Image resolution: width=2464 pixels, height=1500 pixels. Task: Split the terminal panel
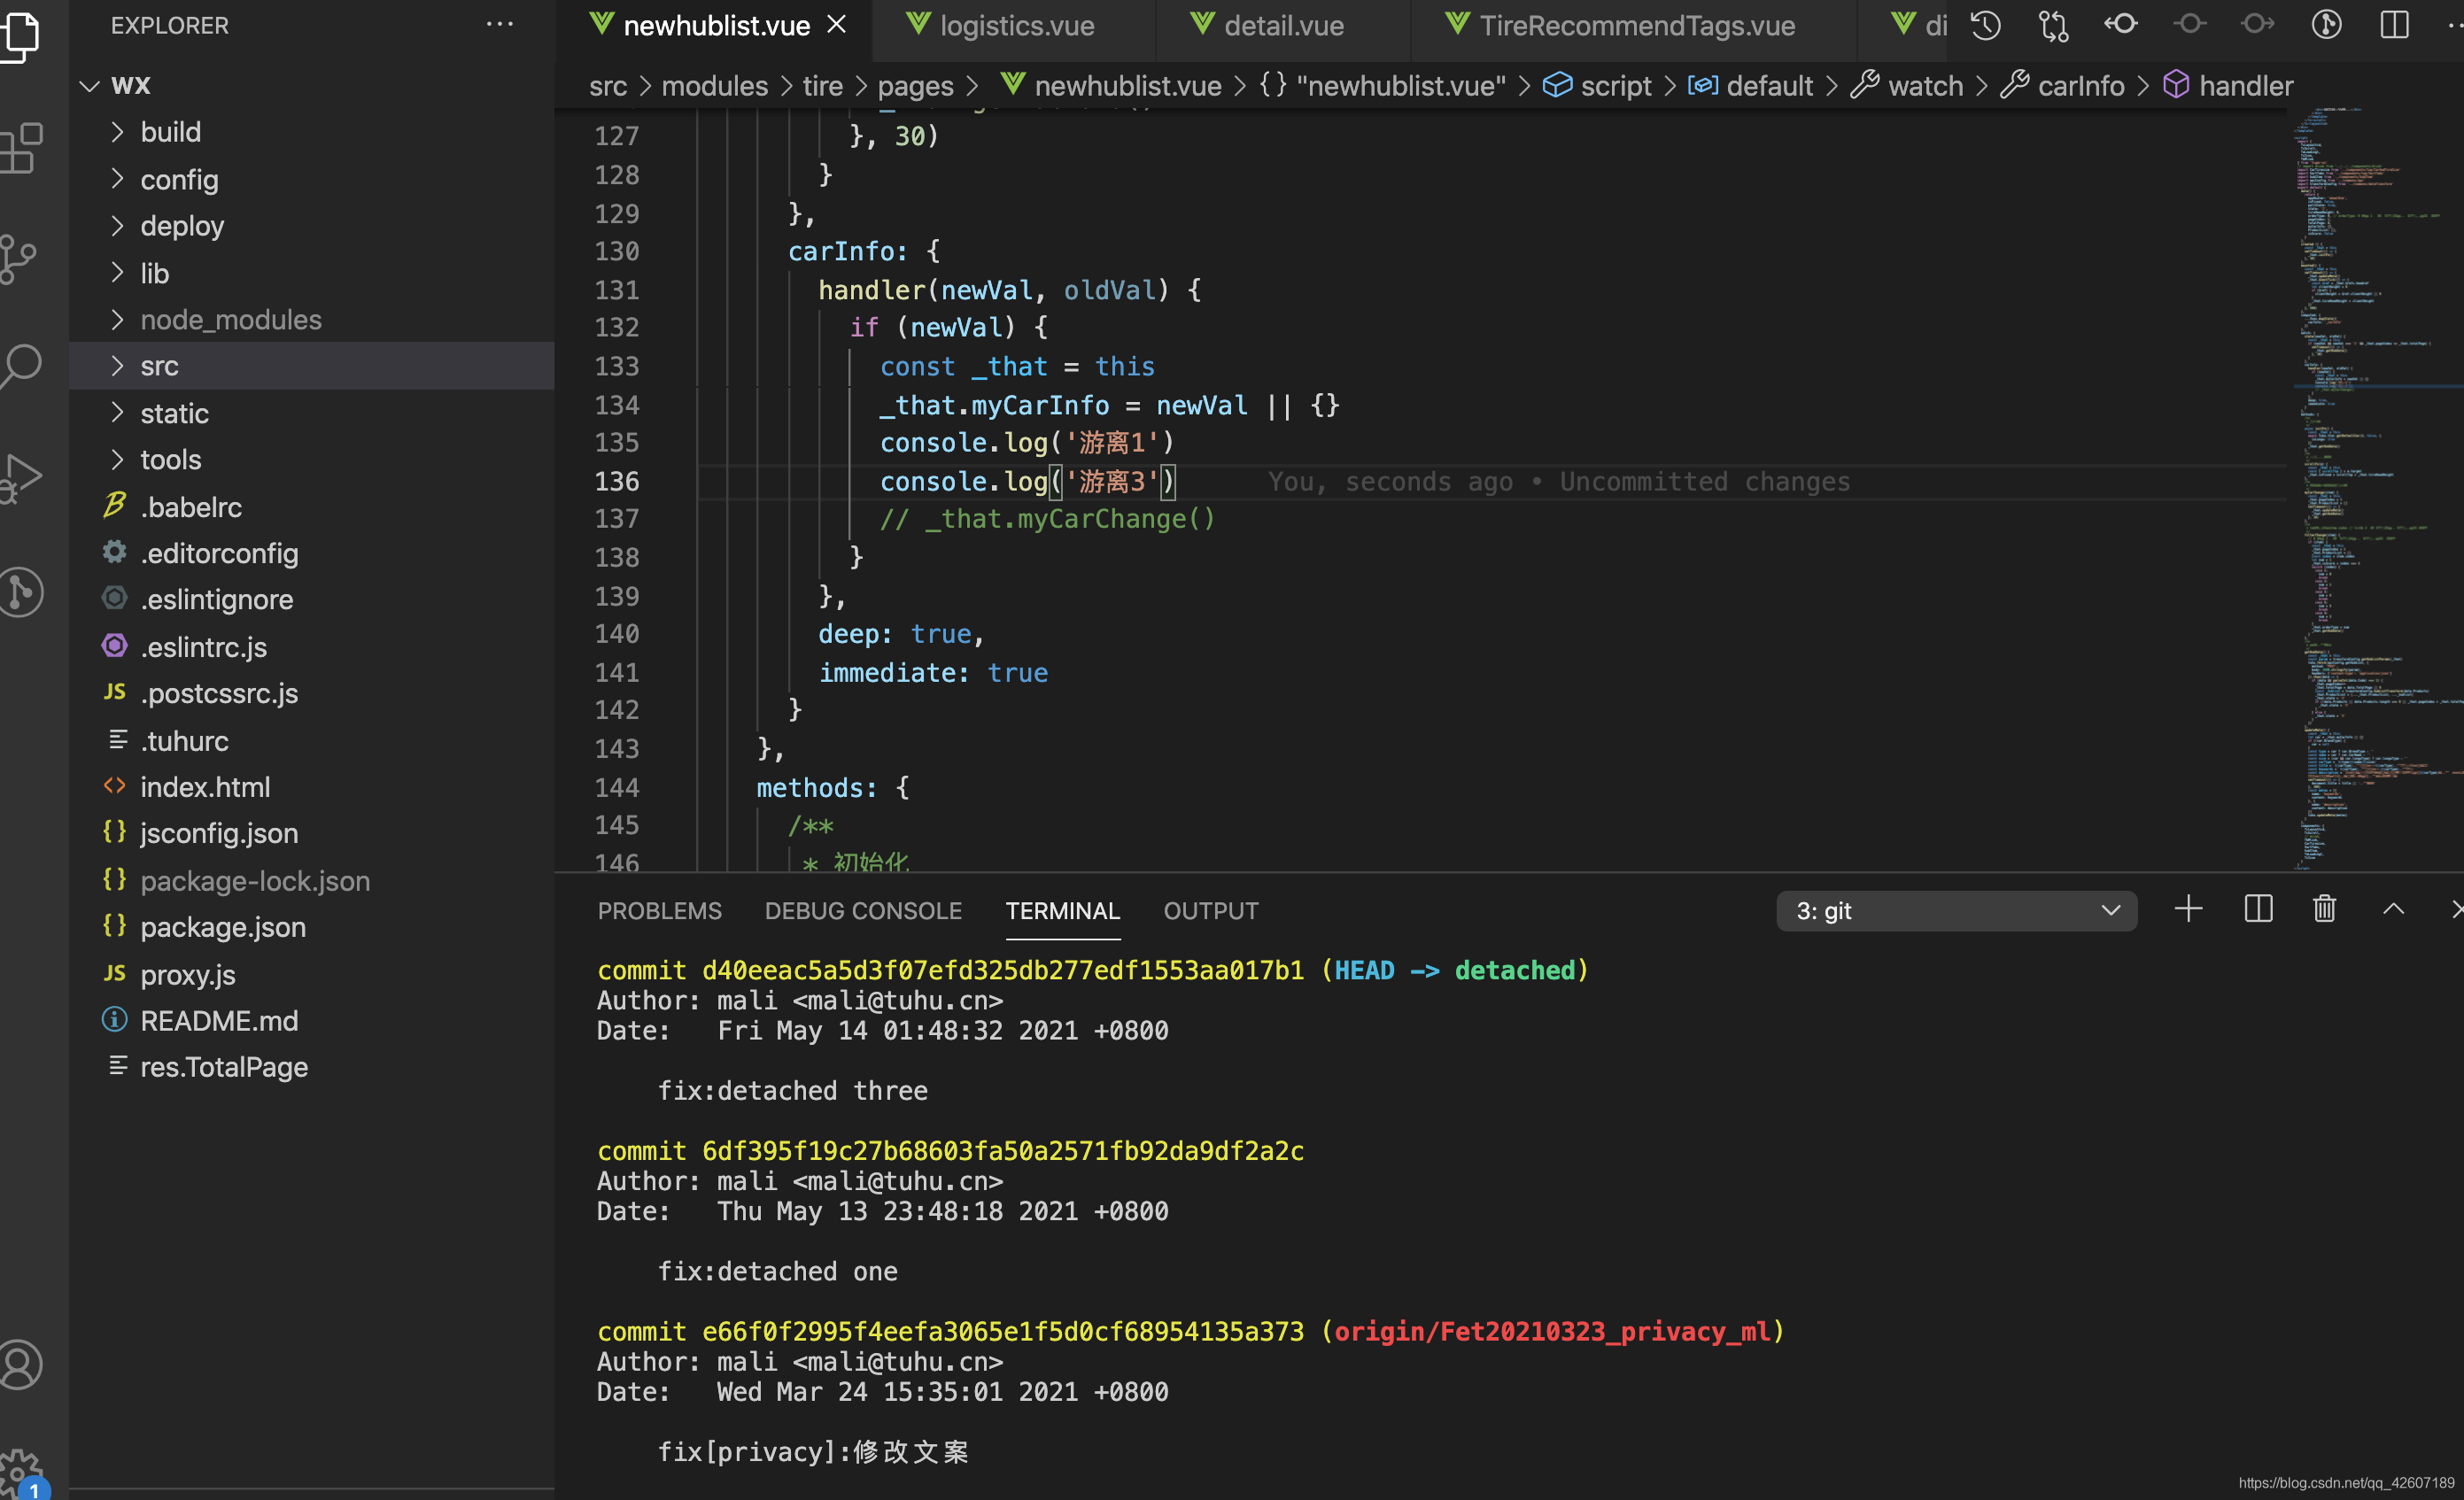click(2258, 909)
